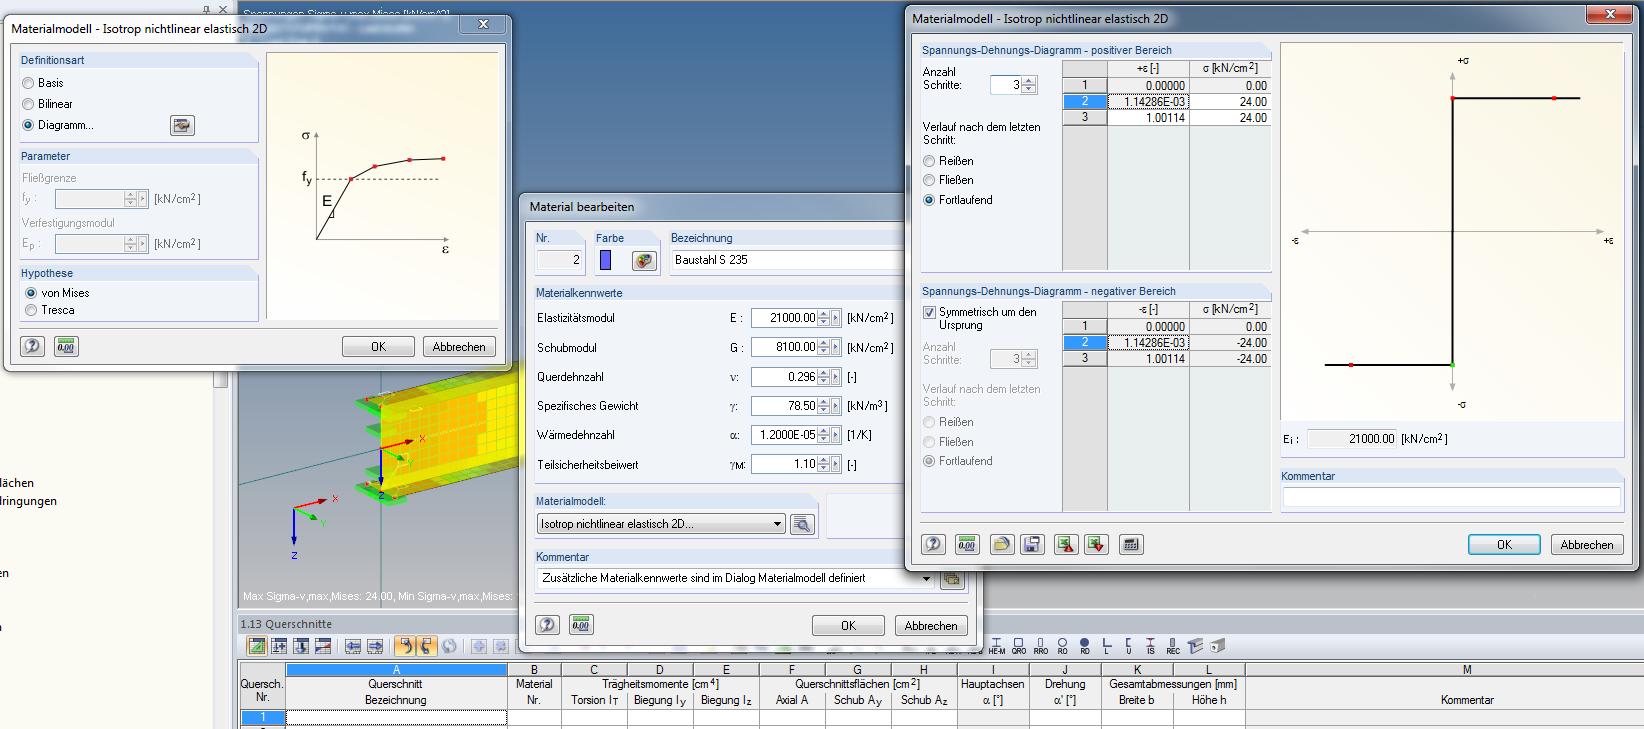Open the material library icon beside Farbe
The width and height of the screenshot is (1644, 729).
[644, 260]
